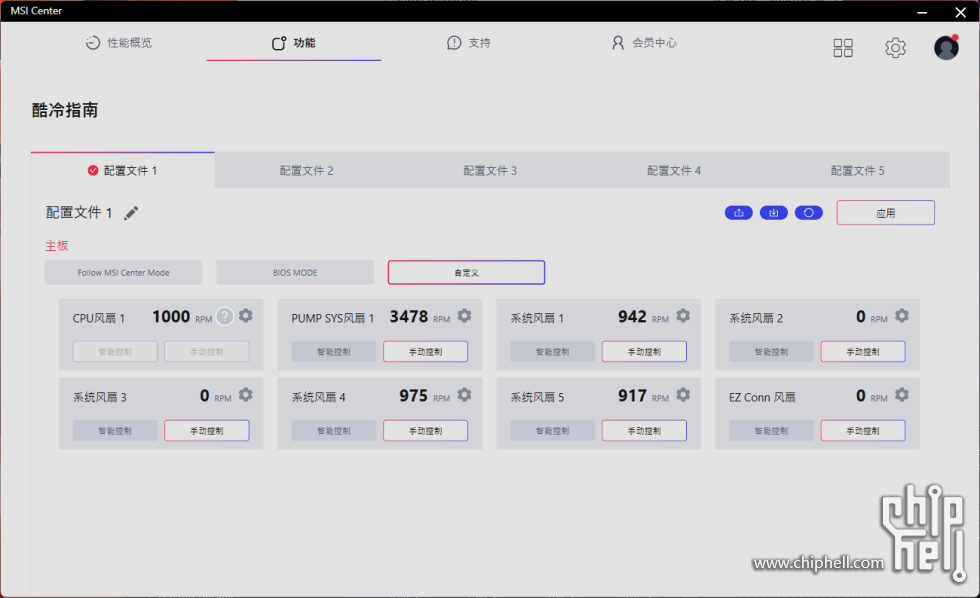
Task: Choose 智能控制 for 系统风扇 4
Action: (x=334, y=431)
